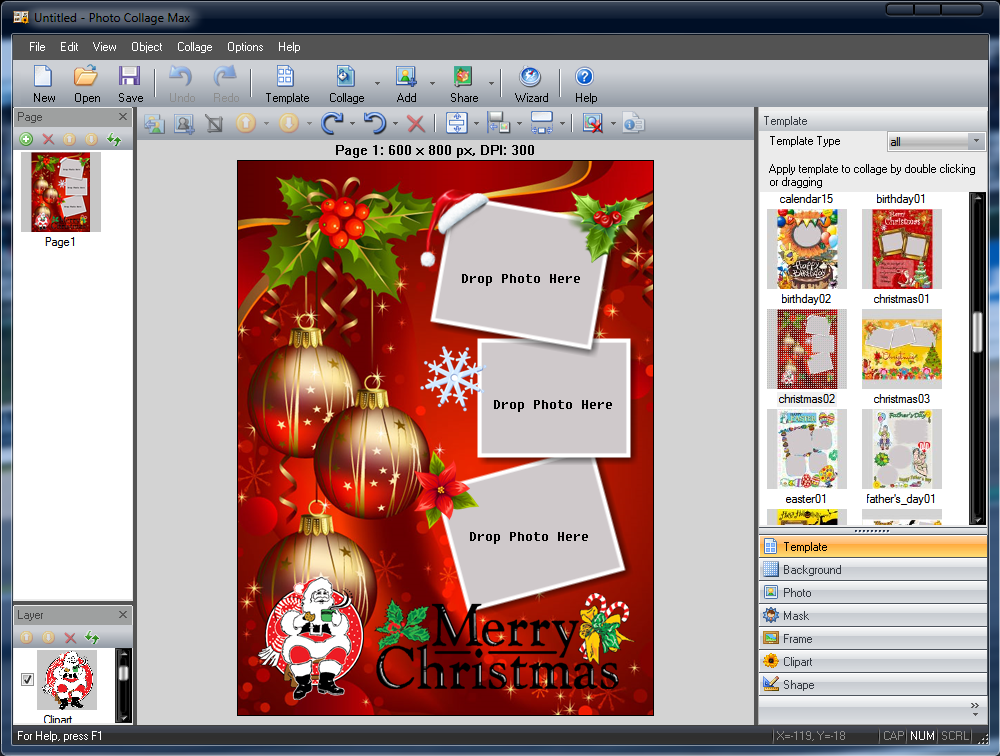Launch the Wizard from the toolbar

(531, 84)
